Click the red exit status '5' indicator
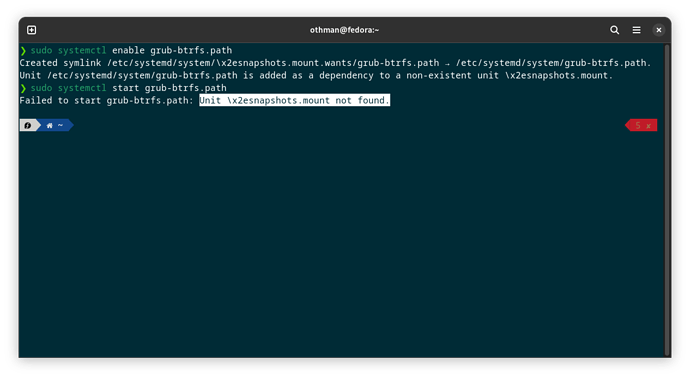The height and width of the screenshot is (378, 690). 642,125
